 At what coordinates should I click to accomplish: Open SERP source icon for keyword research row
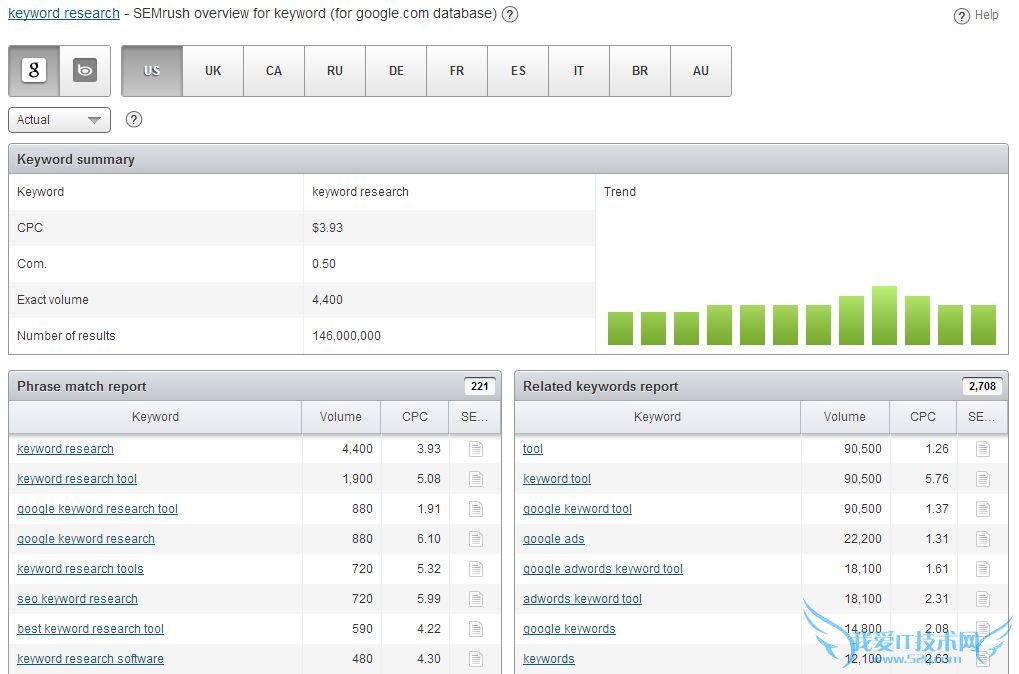[x=476, y=449]
